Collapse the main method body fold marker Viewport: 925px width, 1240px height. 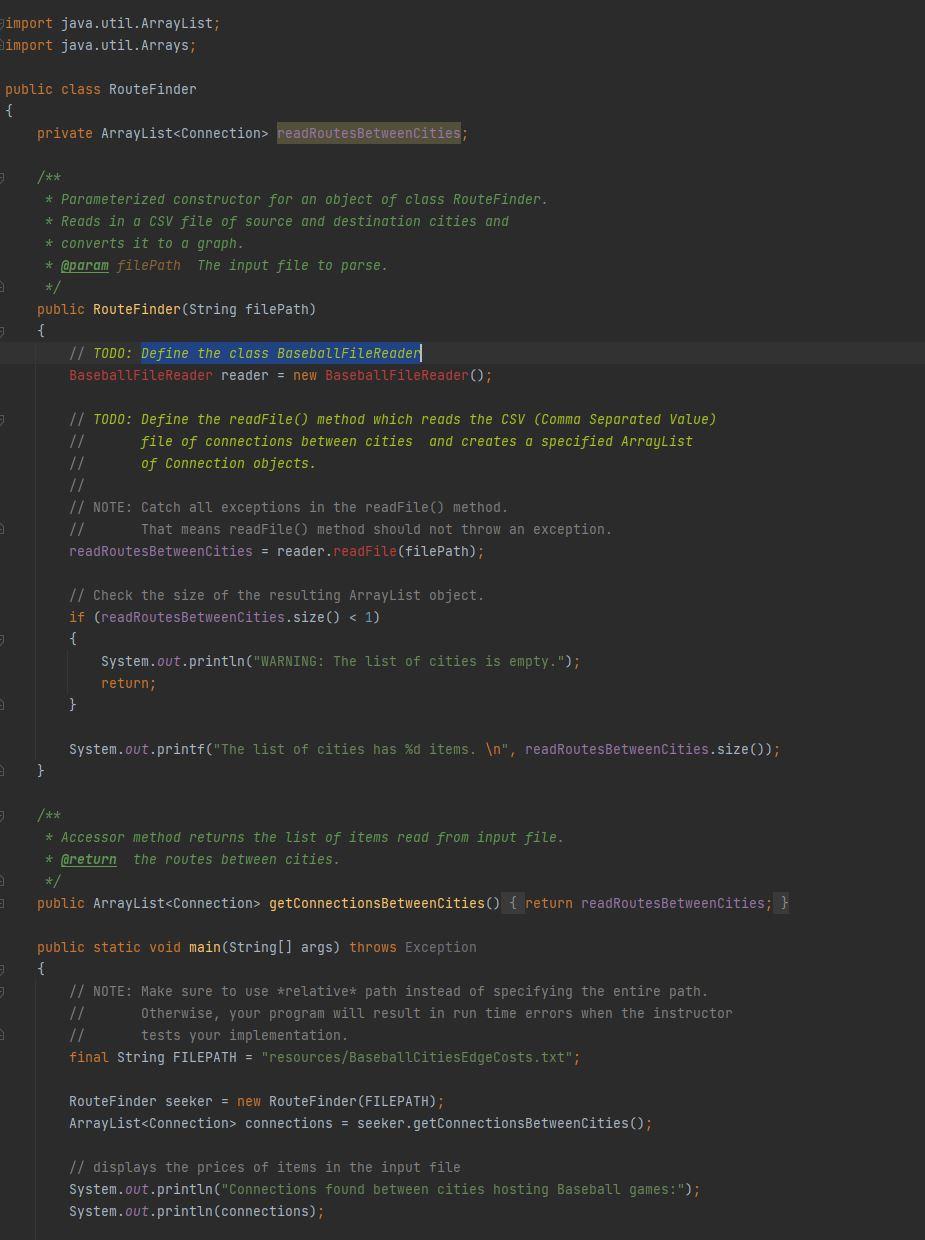point(2,969)
